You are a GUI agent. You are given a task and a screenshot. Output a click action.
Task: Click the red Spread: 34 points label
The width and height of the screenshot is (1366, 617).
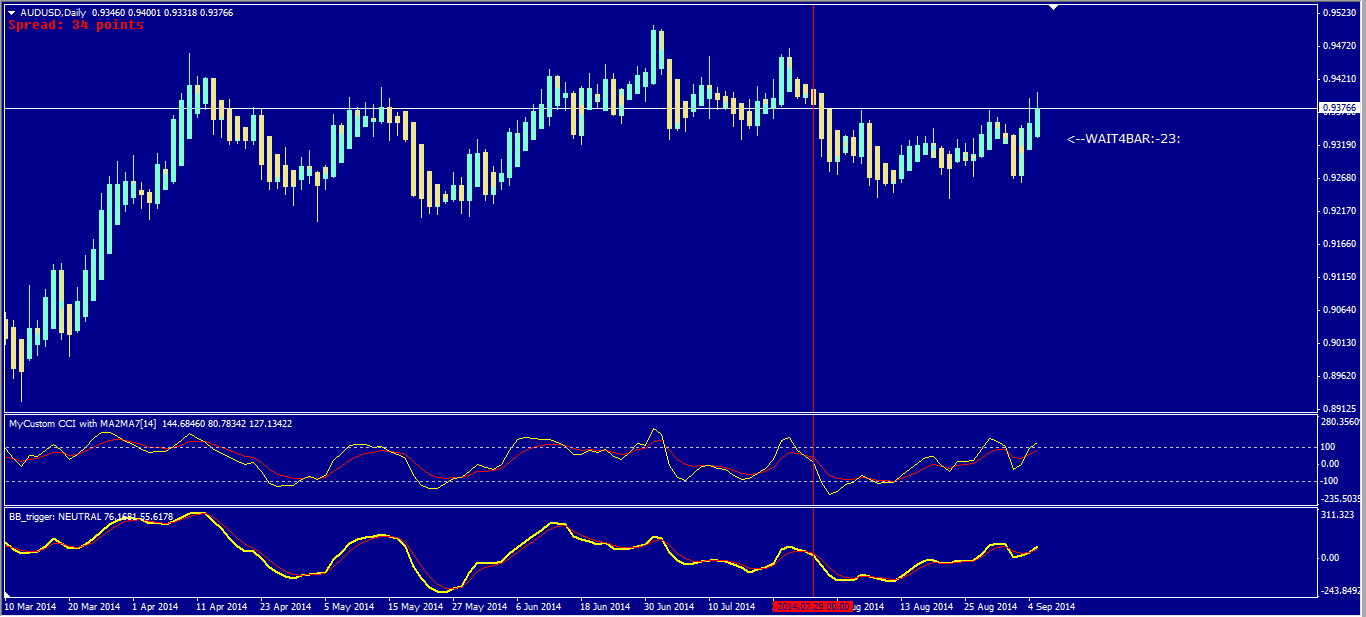click(76, 25)
